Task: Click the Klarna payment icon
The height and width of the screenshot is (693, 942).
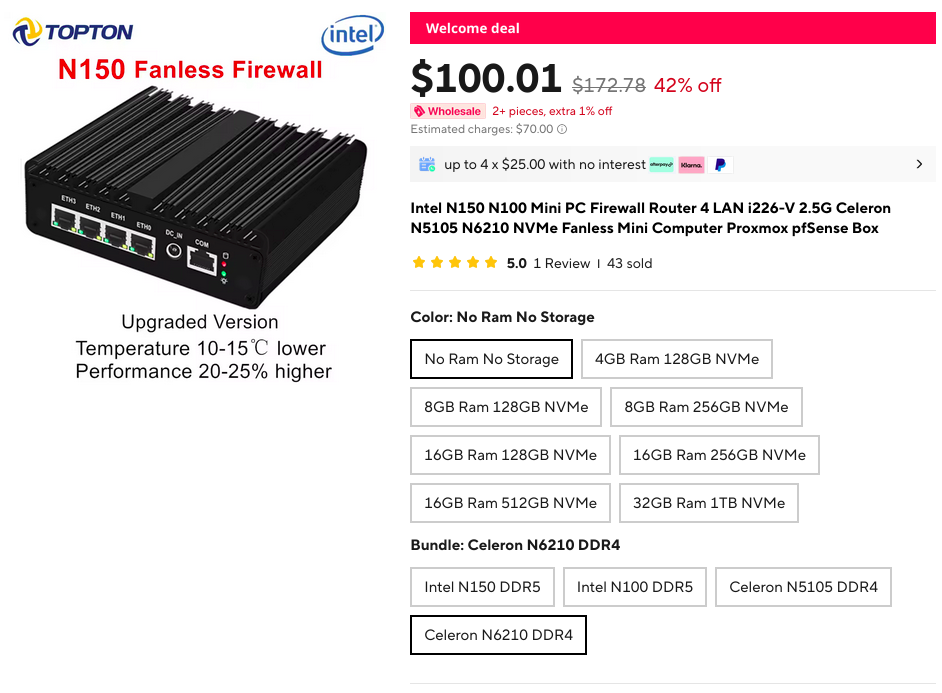Action: click(x=691, y=165)
